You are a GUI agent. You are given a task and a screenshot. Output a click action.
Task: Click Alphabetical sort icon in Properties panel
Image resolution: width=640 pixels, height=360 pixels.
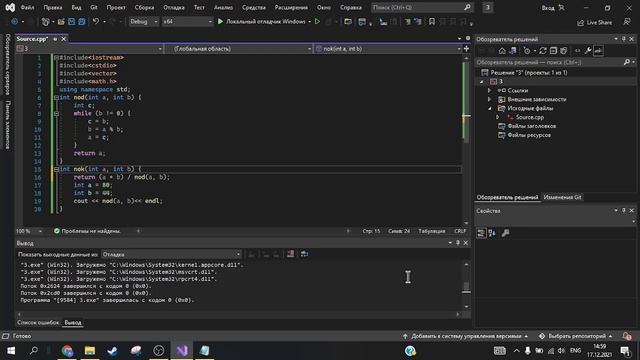[492, 233]
